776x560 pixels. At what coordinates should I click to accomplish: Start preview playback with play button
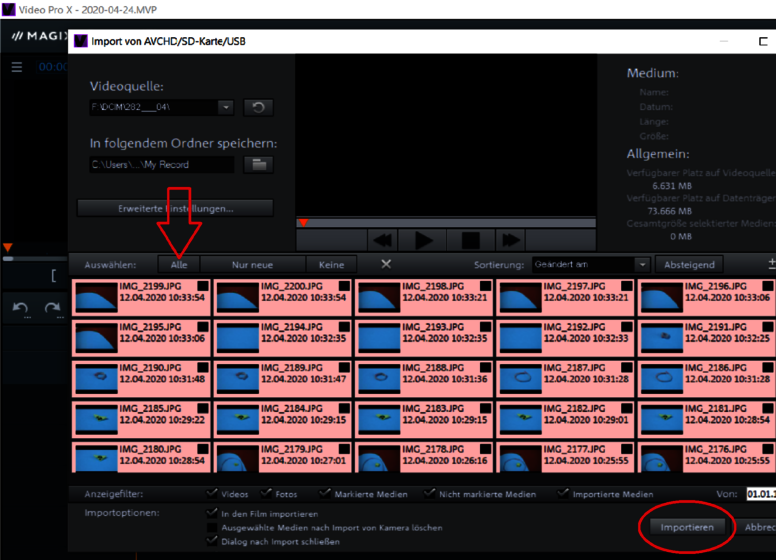pyautogui.click(x=423, y=240)
